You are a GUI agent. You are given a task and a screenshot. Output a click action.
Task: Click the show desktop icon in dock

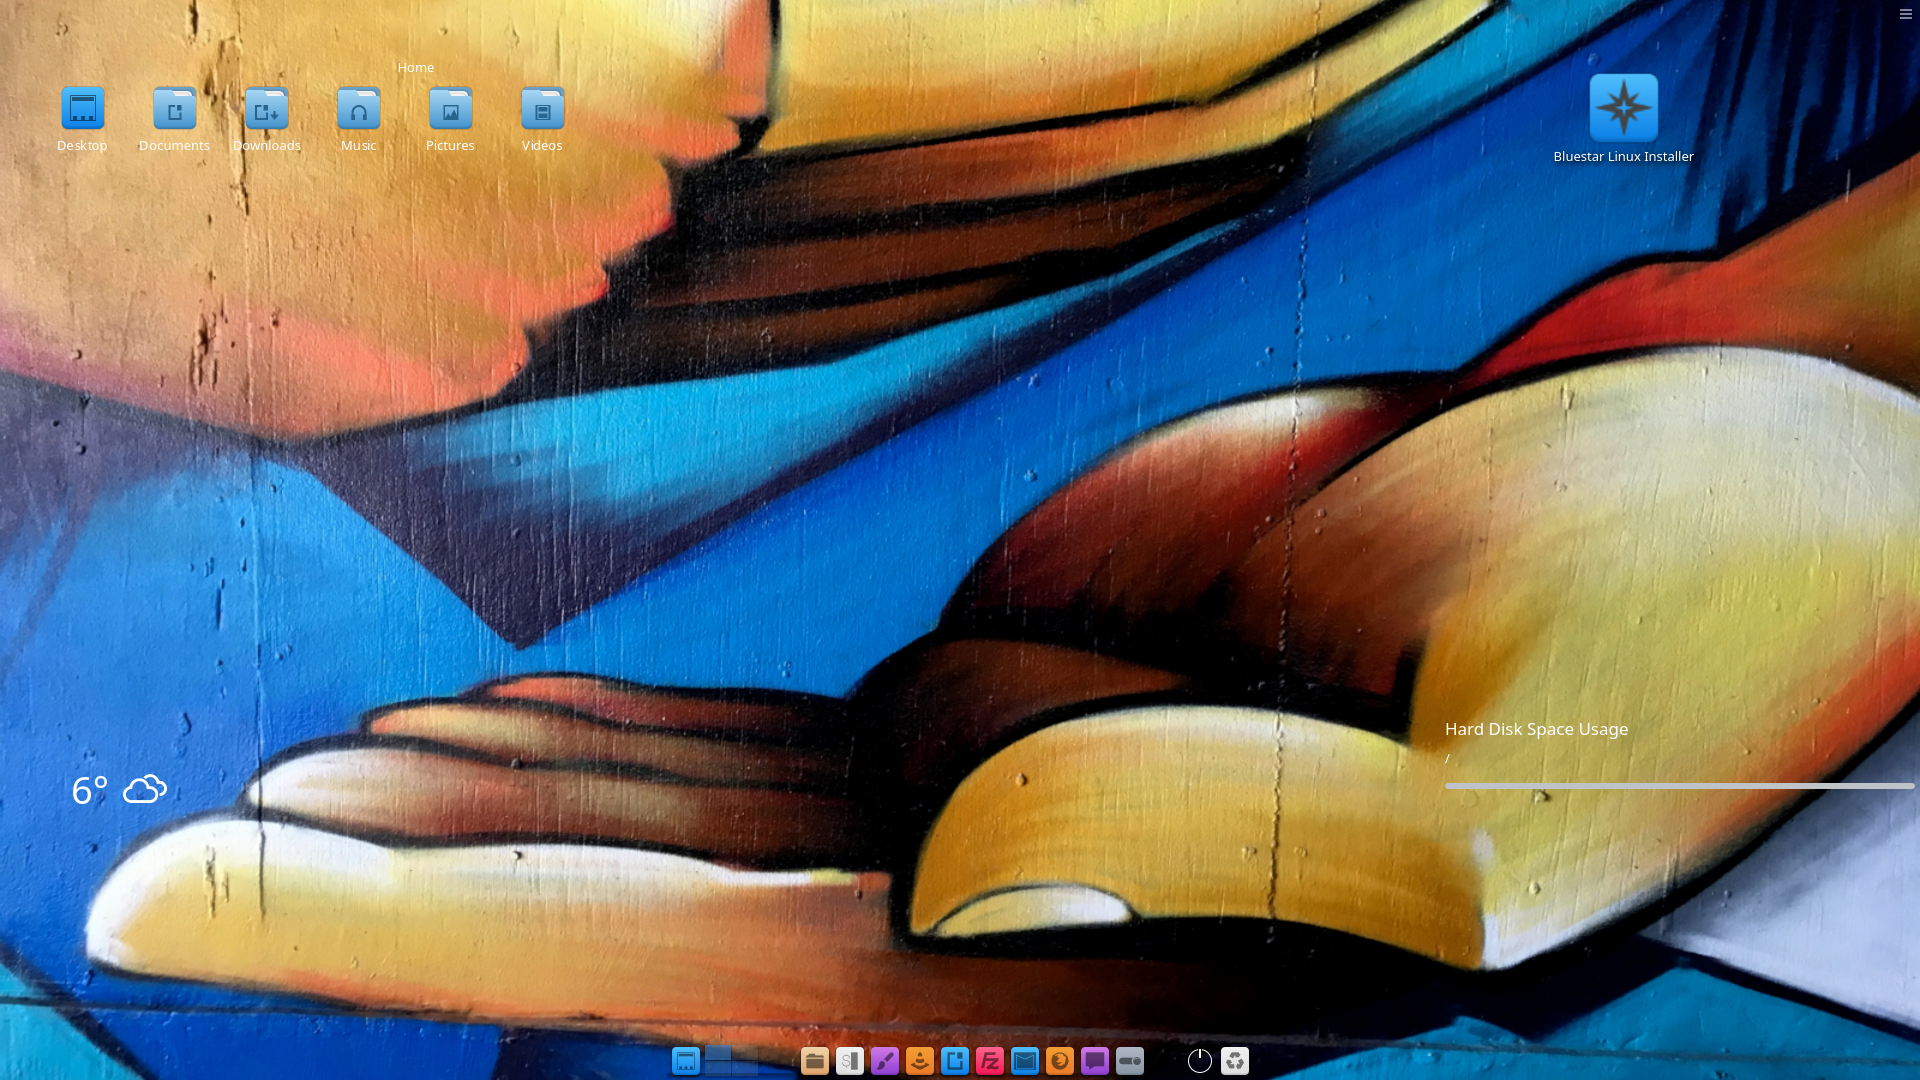[686, 1061]
